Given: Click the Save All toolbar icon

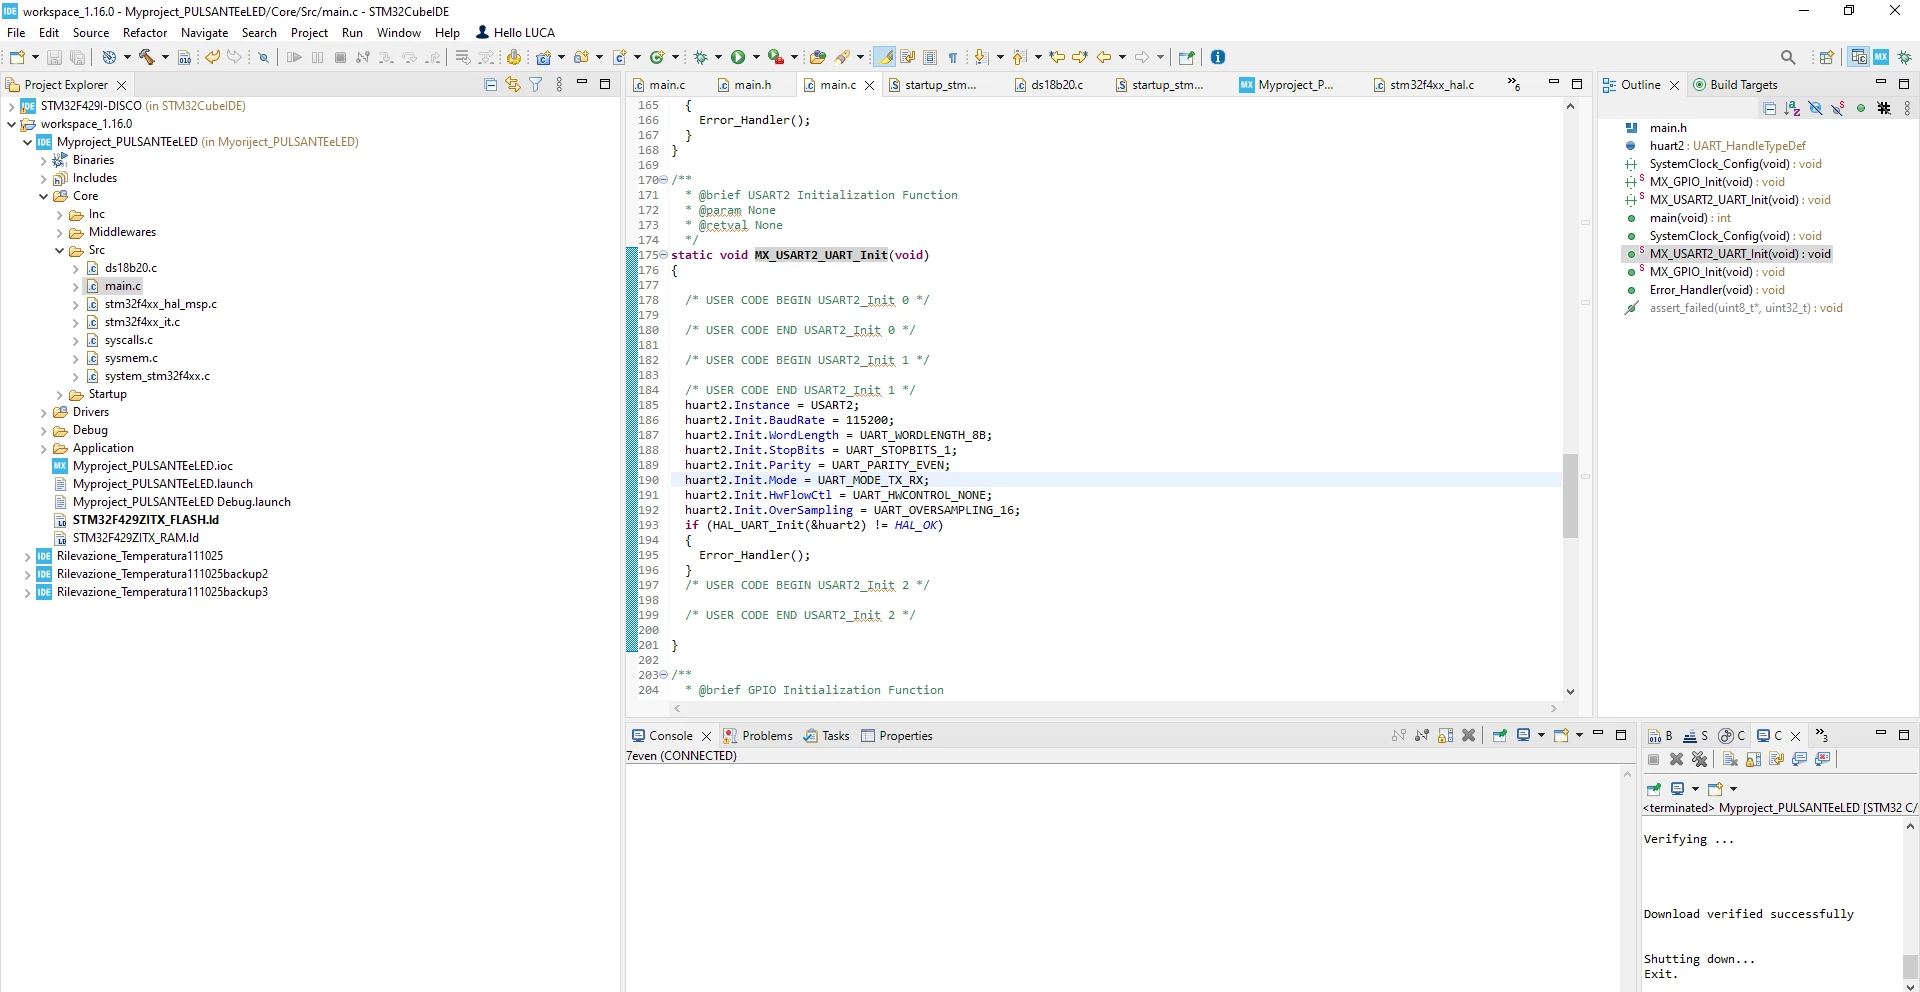Looking at the screenshot, I should pyautogui.click(x=77, y=57).
